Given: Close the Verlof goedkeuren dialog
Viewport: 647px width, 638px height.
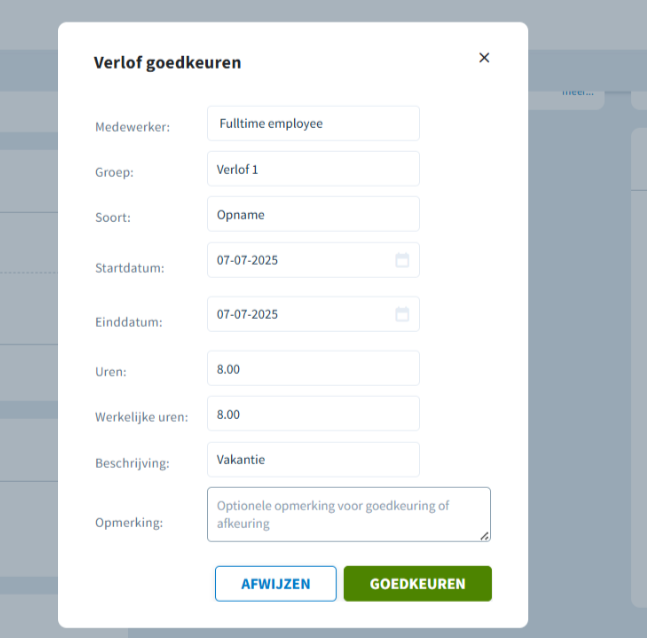Looking at the screenshot, I should [484, 57].
